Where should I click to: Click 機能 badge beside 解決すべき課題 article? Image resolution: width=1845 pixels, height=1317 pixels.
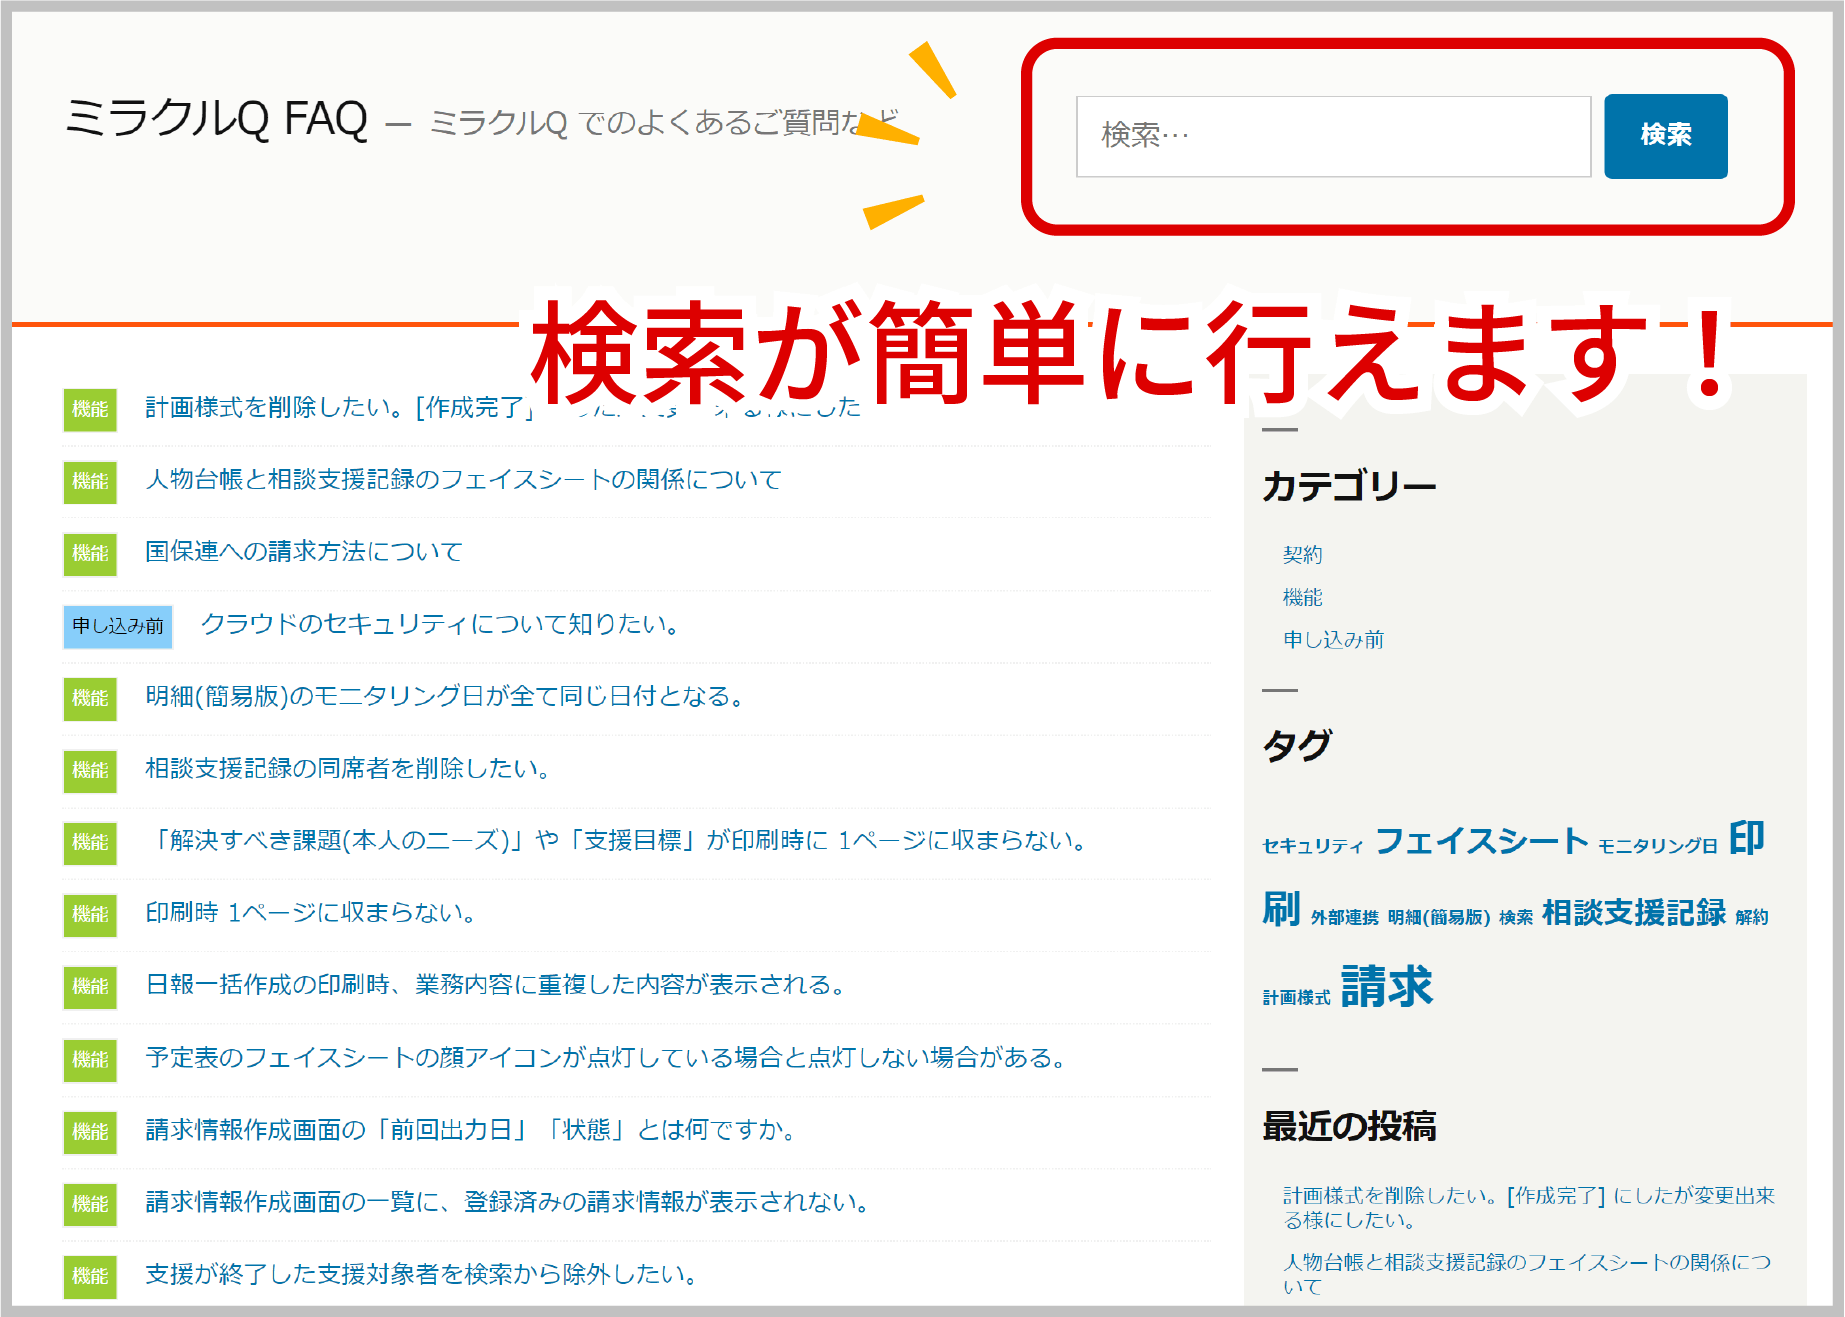pos(90,843)
